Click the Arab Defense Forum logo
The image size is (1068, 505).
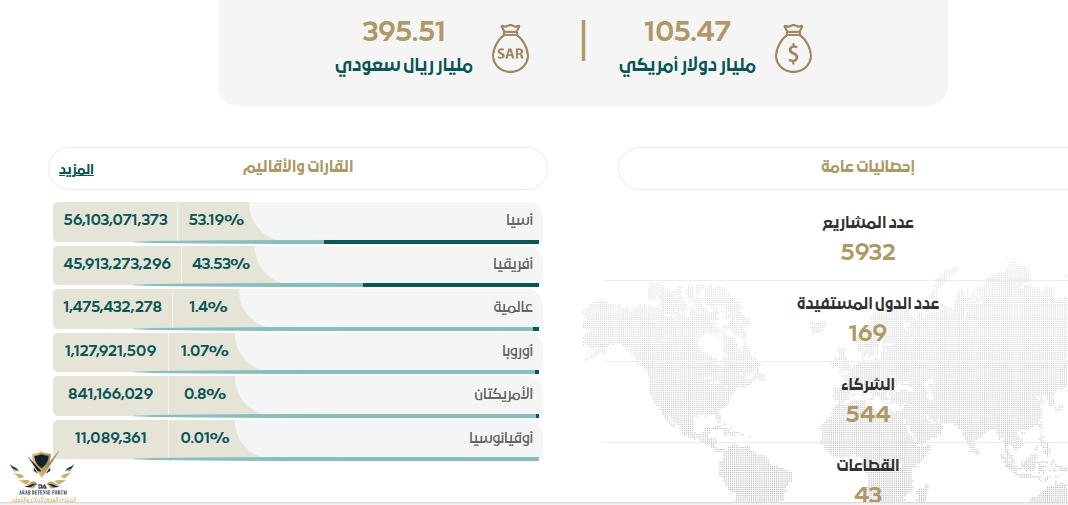42,476
